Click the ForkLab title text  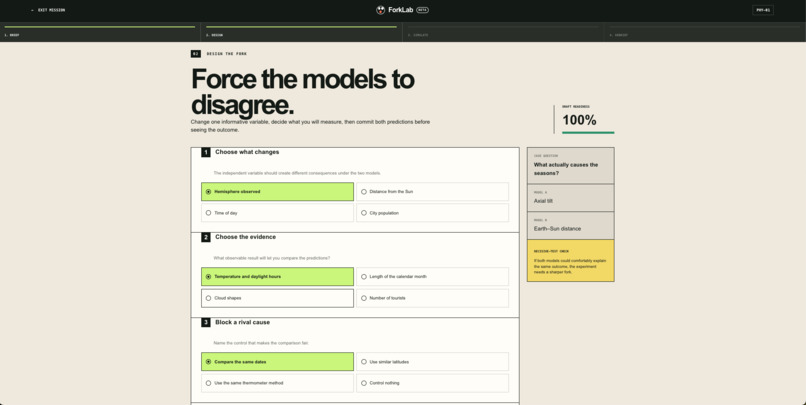[401, 10]
